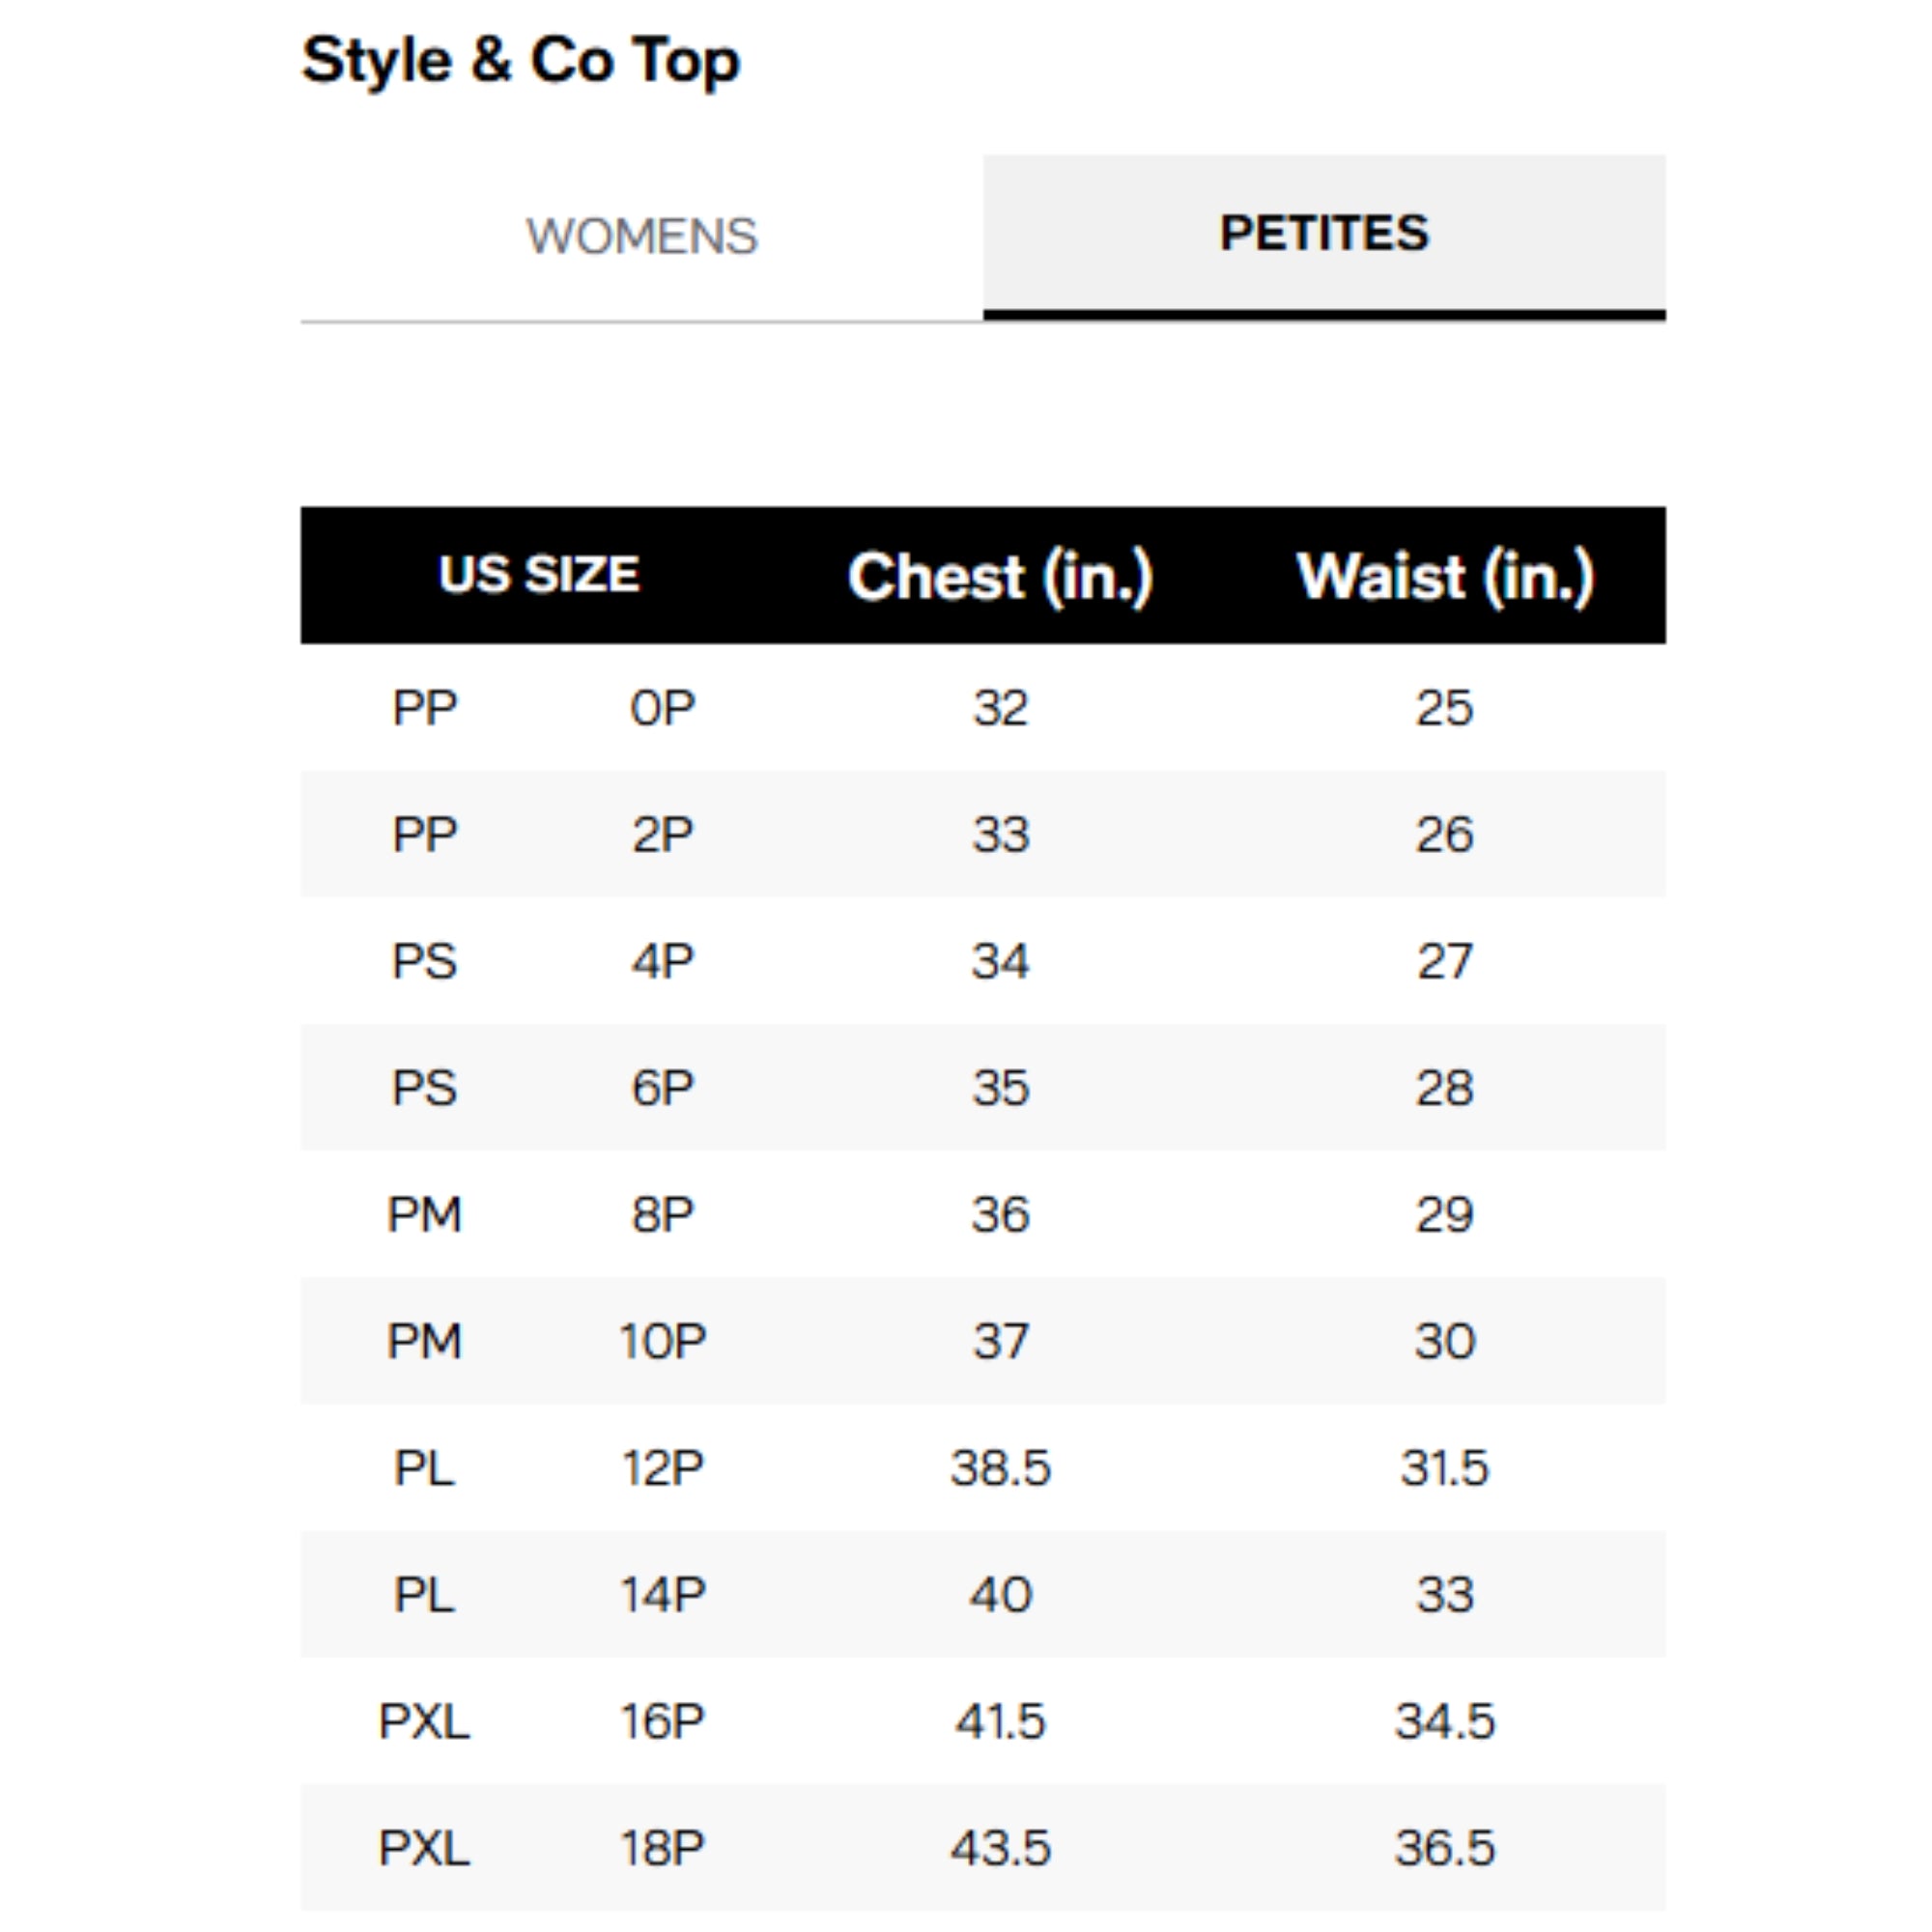Image resolution: width=1932 pixels, height=1932 pixels.
Task: Click the Waist (in.) column header
Action: coord(1444,577)
